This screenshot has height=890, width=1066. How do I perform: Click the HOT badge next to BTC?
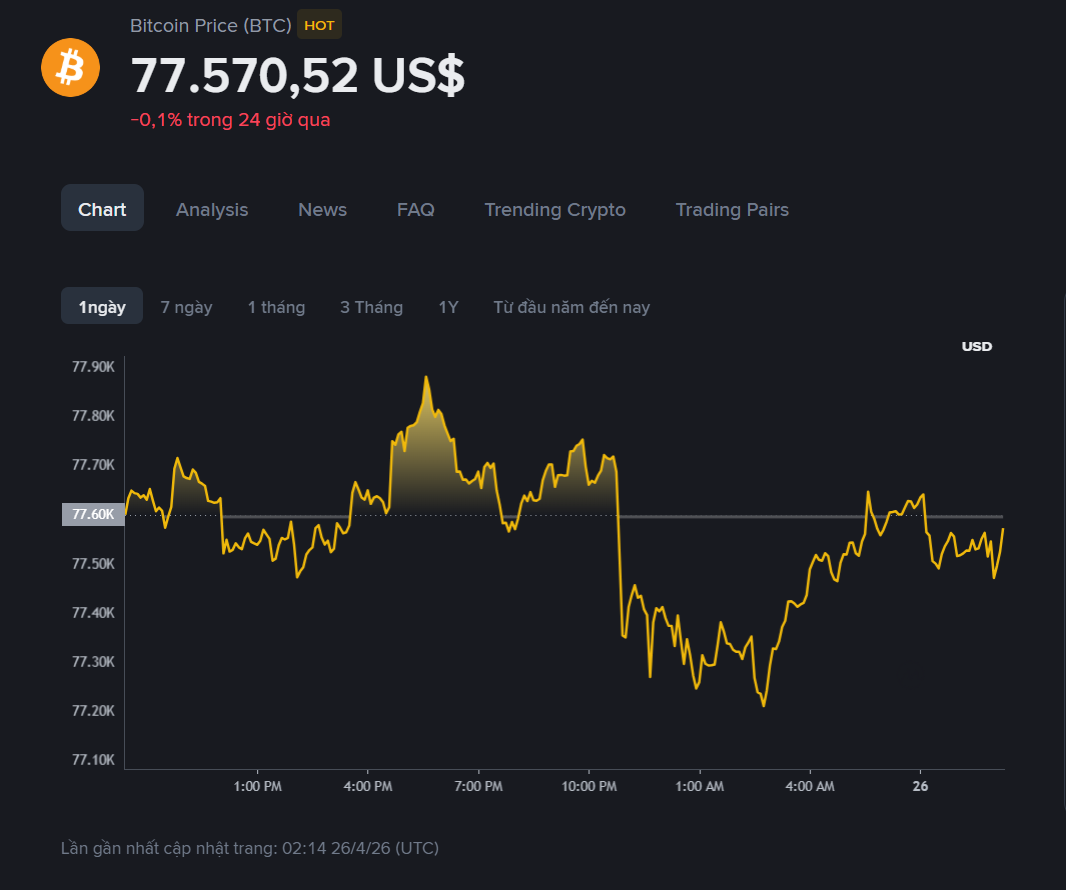tap(319, 25)
